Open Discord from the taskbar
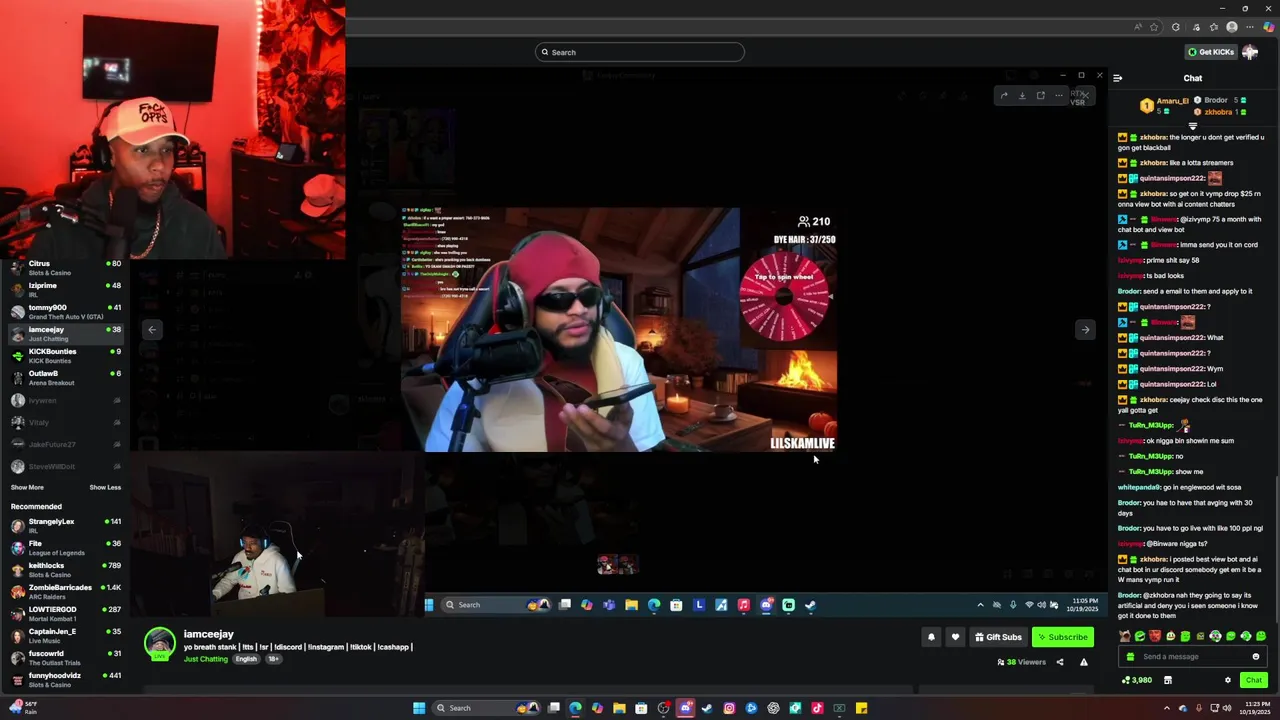The width and height of the screenshot is (1280, 720). point(685,708)
